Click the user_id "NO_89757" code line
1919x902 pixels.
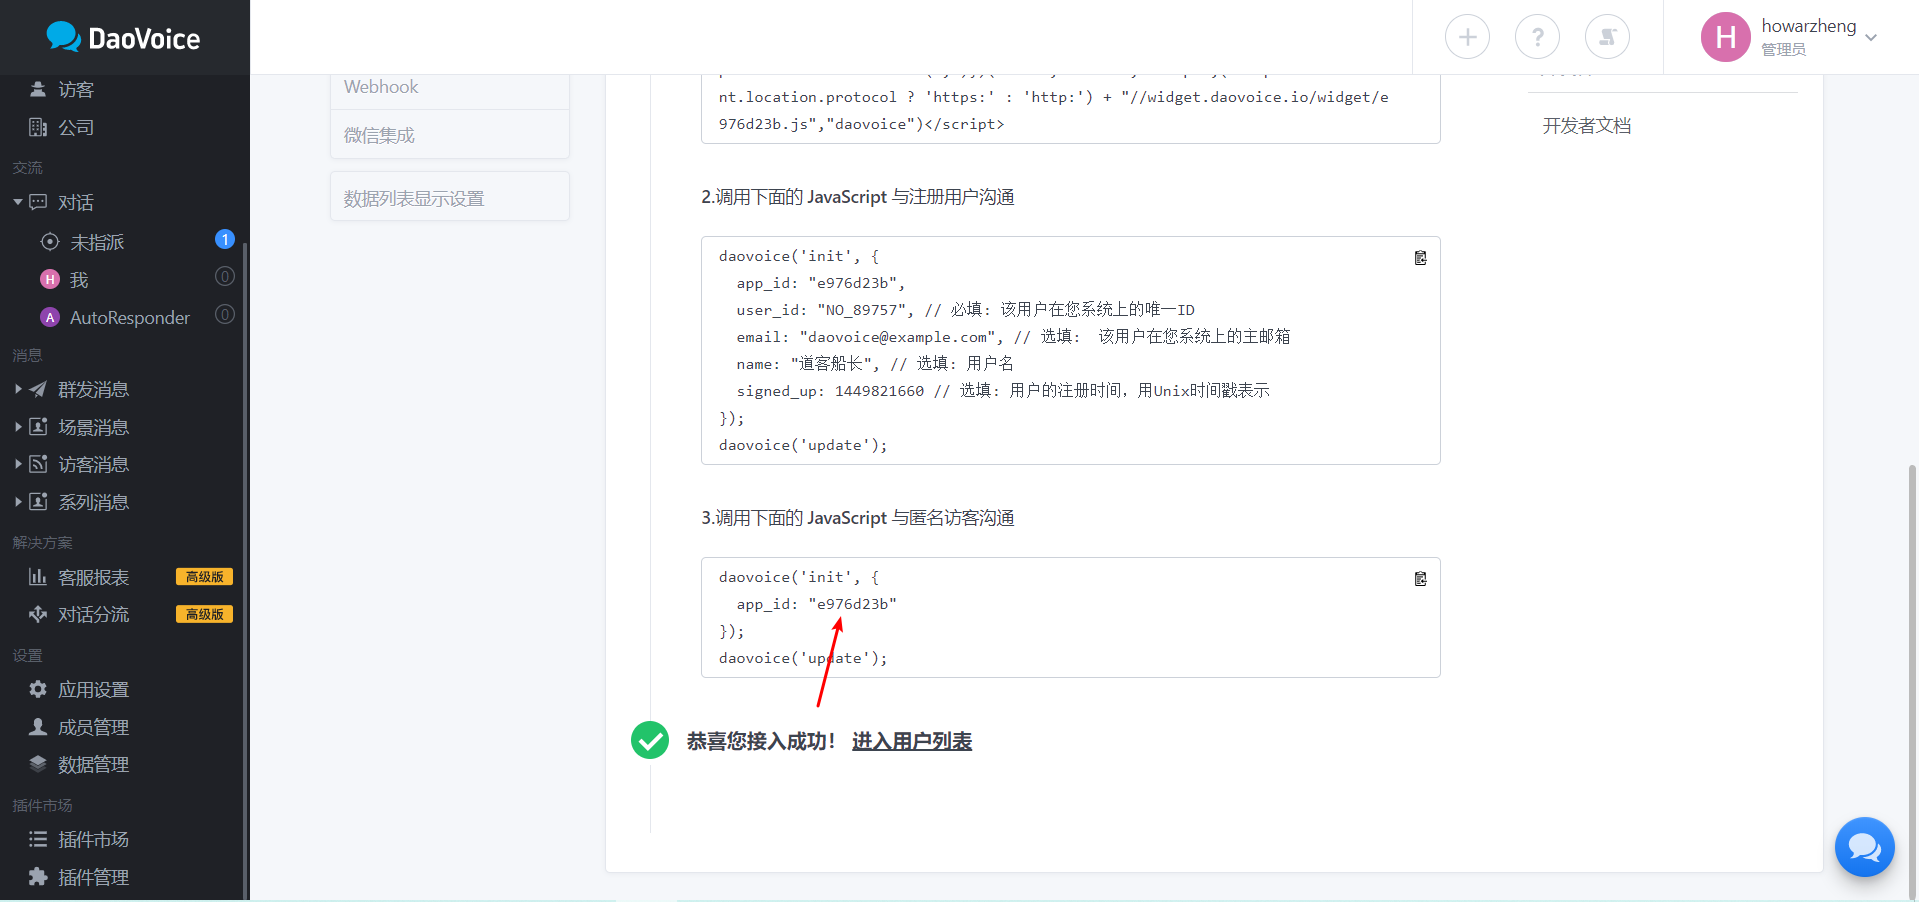coord(966,310)
